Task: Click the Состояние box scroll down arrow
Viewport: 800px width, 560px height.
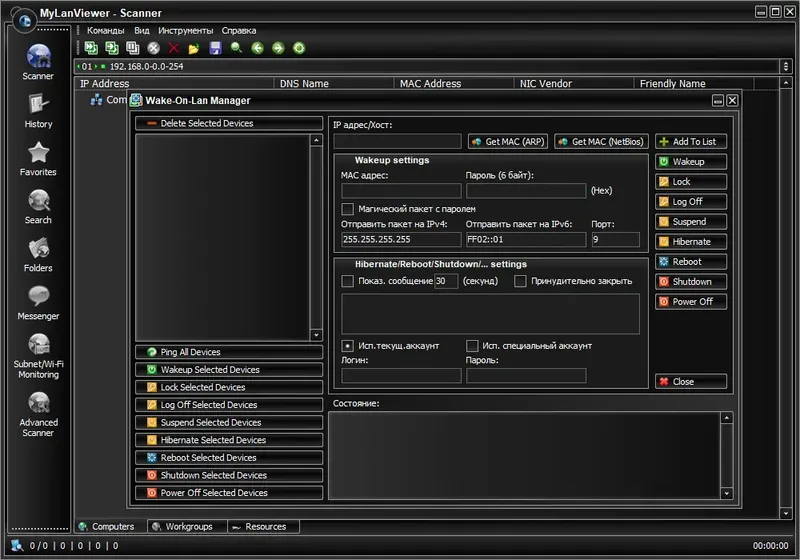Action: 727,493
